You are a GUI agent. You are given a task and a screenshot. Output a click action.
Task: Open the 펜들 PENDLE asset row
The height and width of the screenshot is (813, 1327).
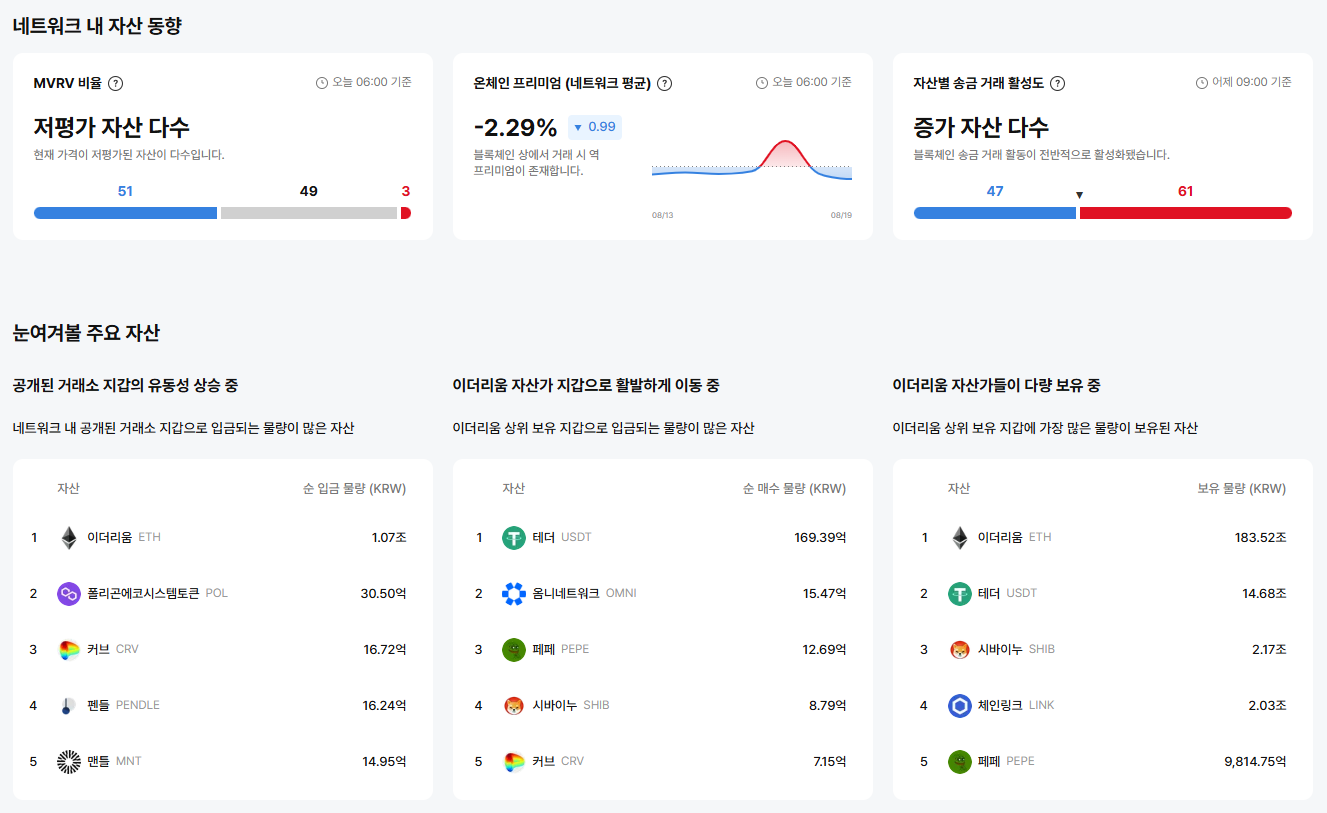coord(223,706)
